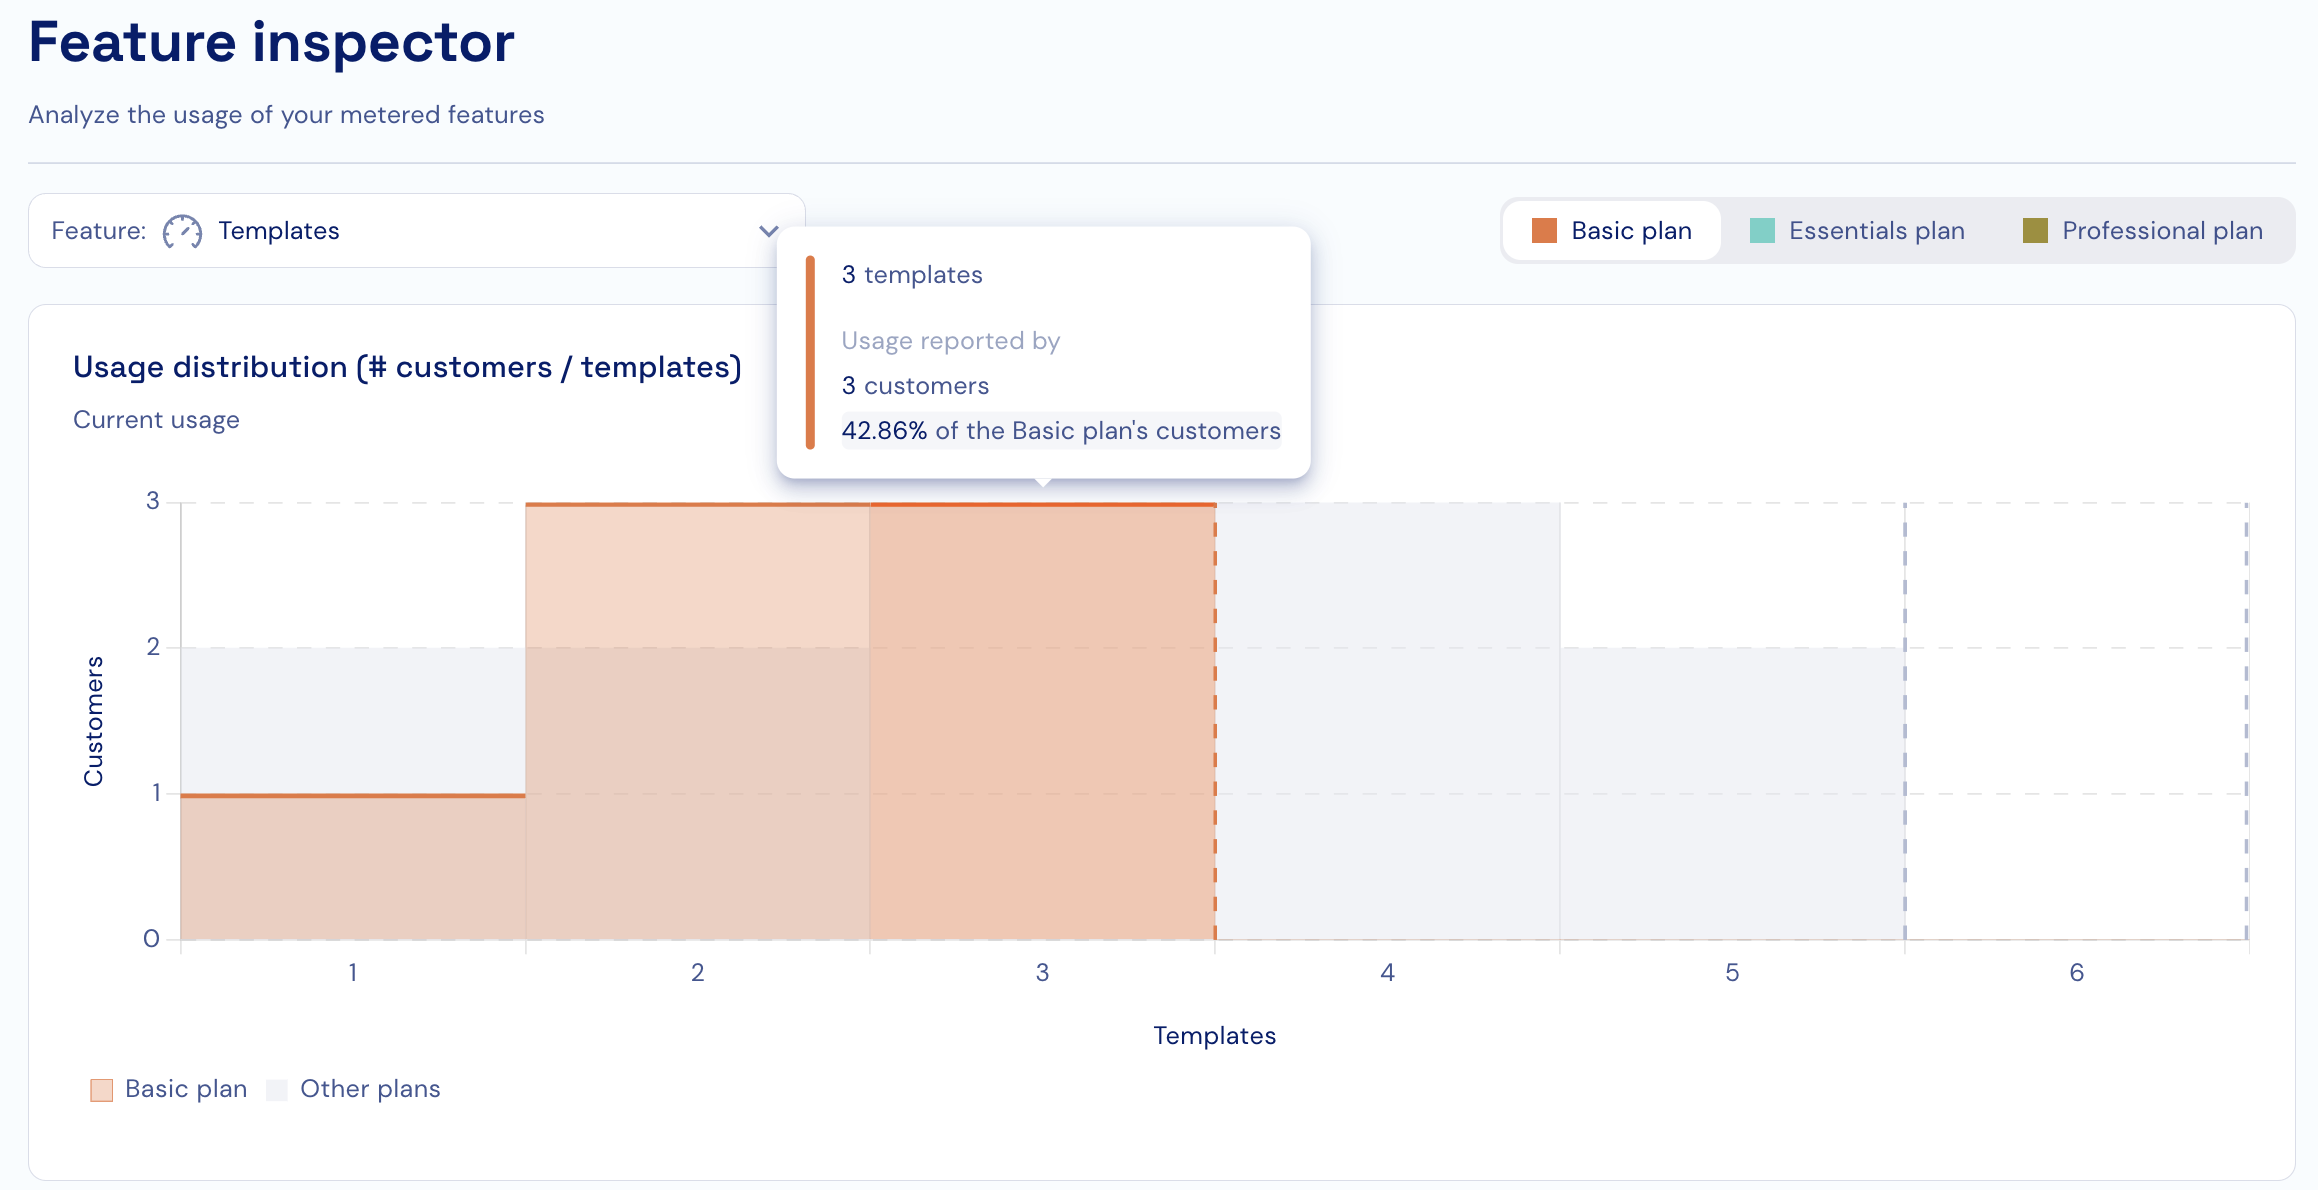The width and height of the screenshot is (2318, 1190).
Task: Click the gauge icon beside Templates
Action: click(182, 231)
